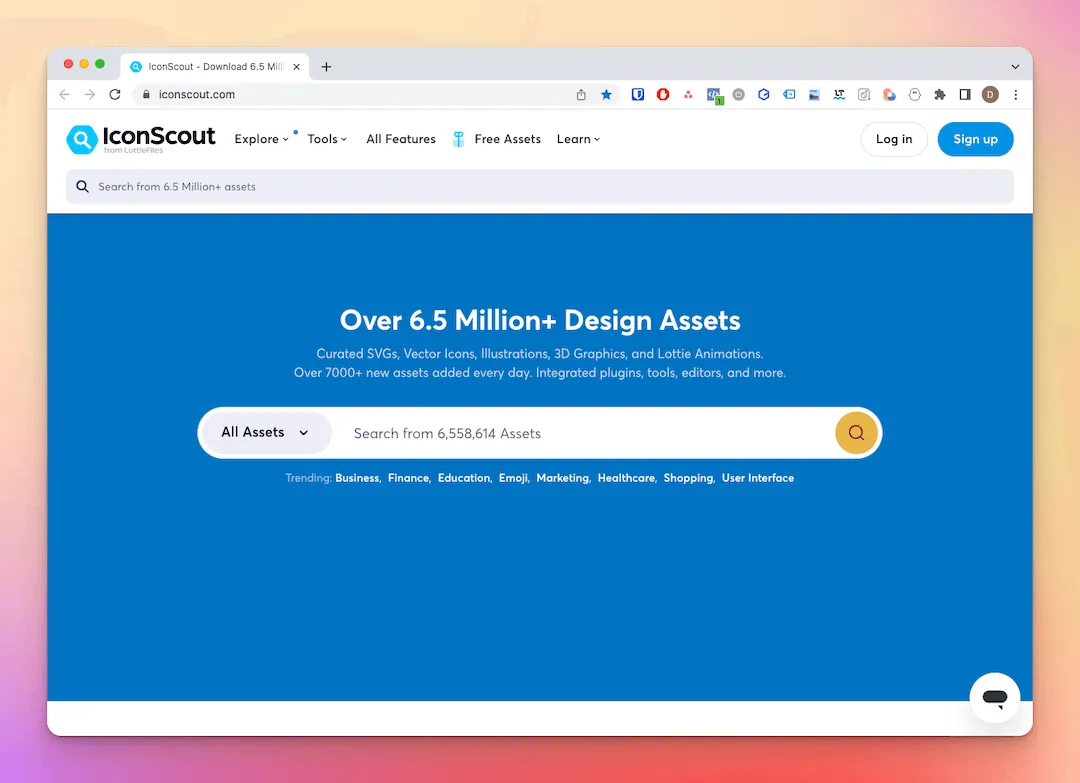Click the Business trending link
The image size is (1080, 783).
357,478
